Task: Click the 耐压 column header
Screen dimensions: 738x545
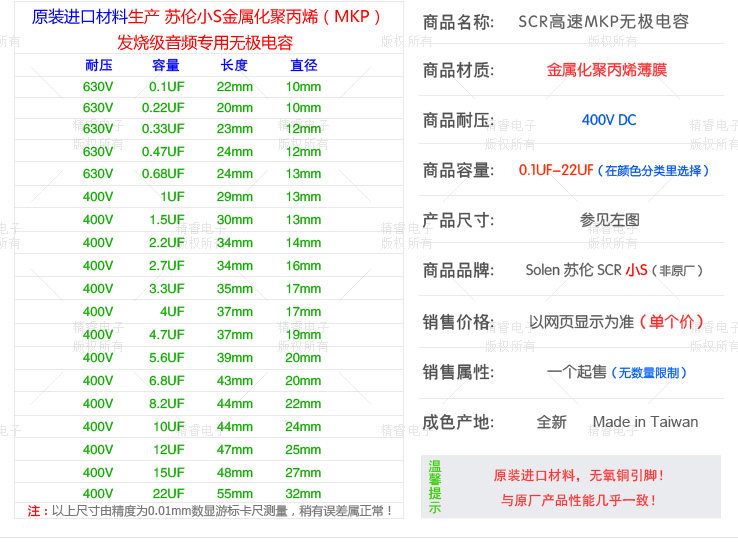Action: (99, 65)
